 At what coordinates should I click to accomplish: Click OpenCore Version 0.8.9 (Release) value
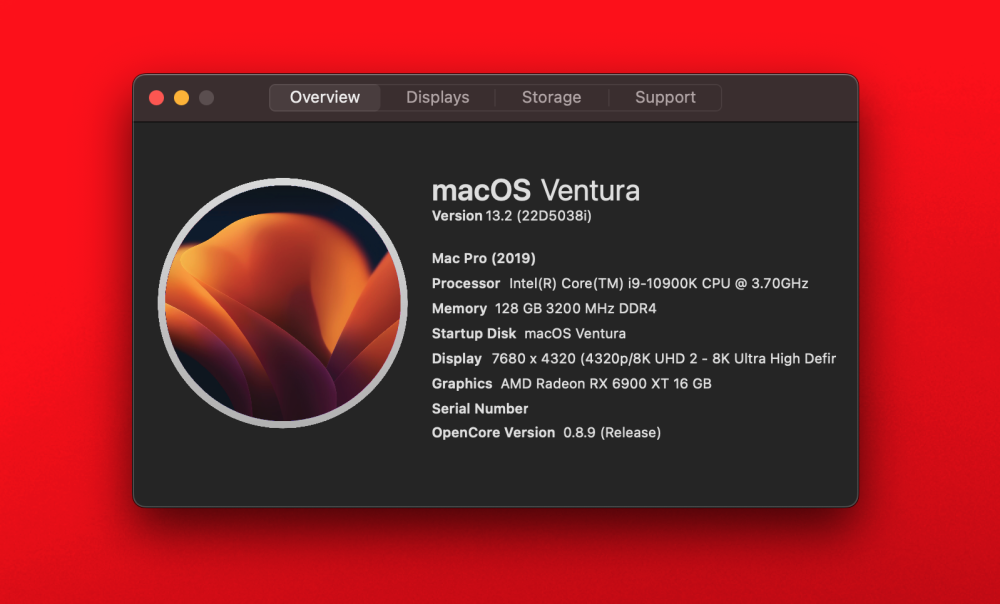612,433
